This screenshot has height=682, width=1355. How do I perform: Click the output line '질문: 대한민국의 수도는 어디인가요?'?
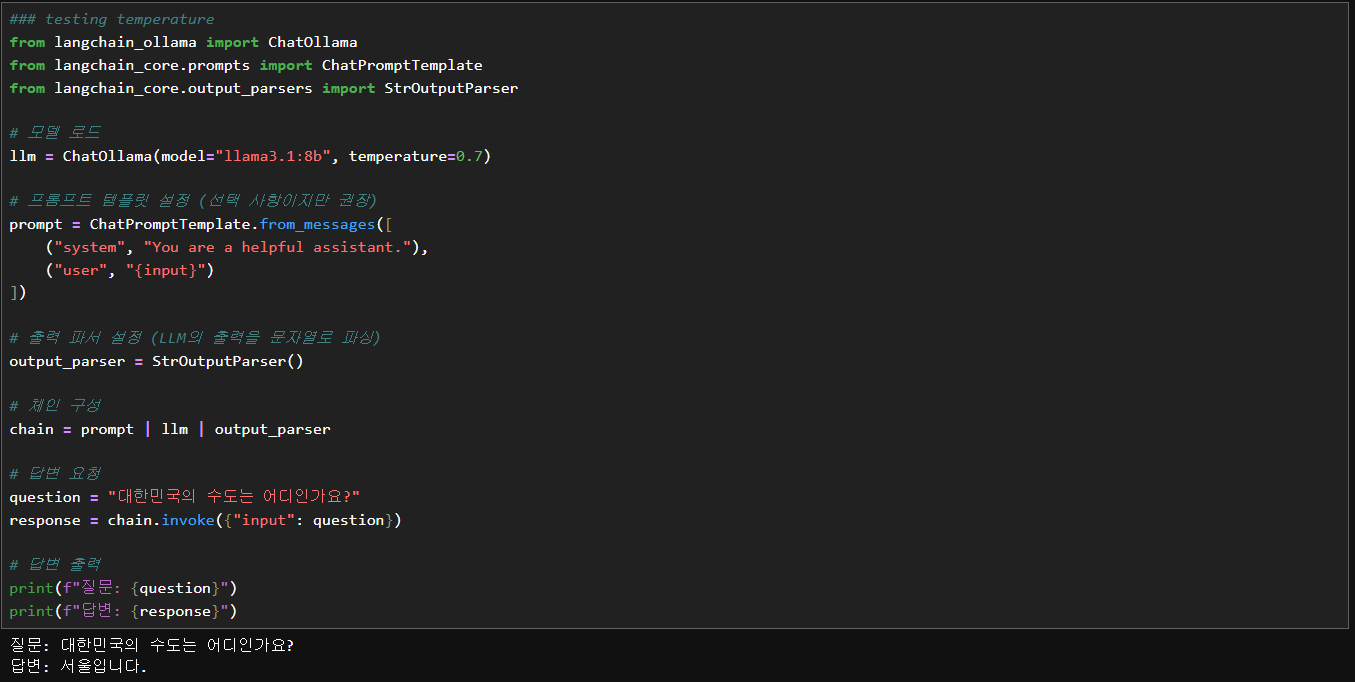pos(152,645)
